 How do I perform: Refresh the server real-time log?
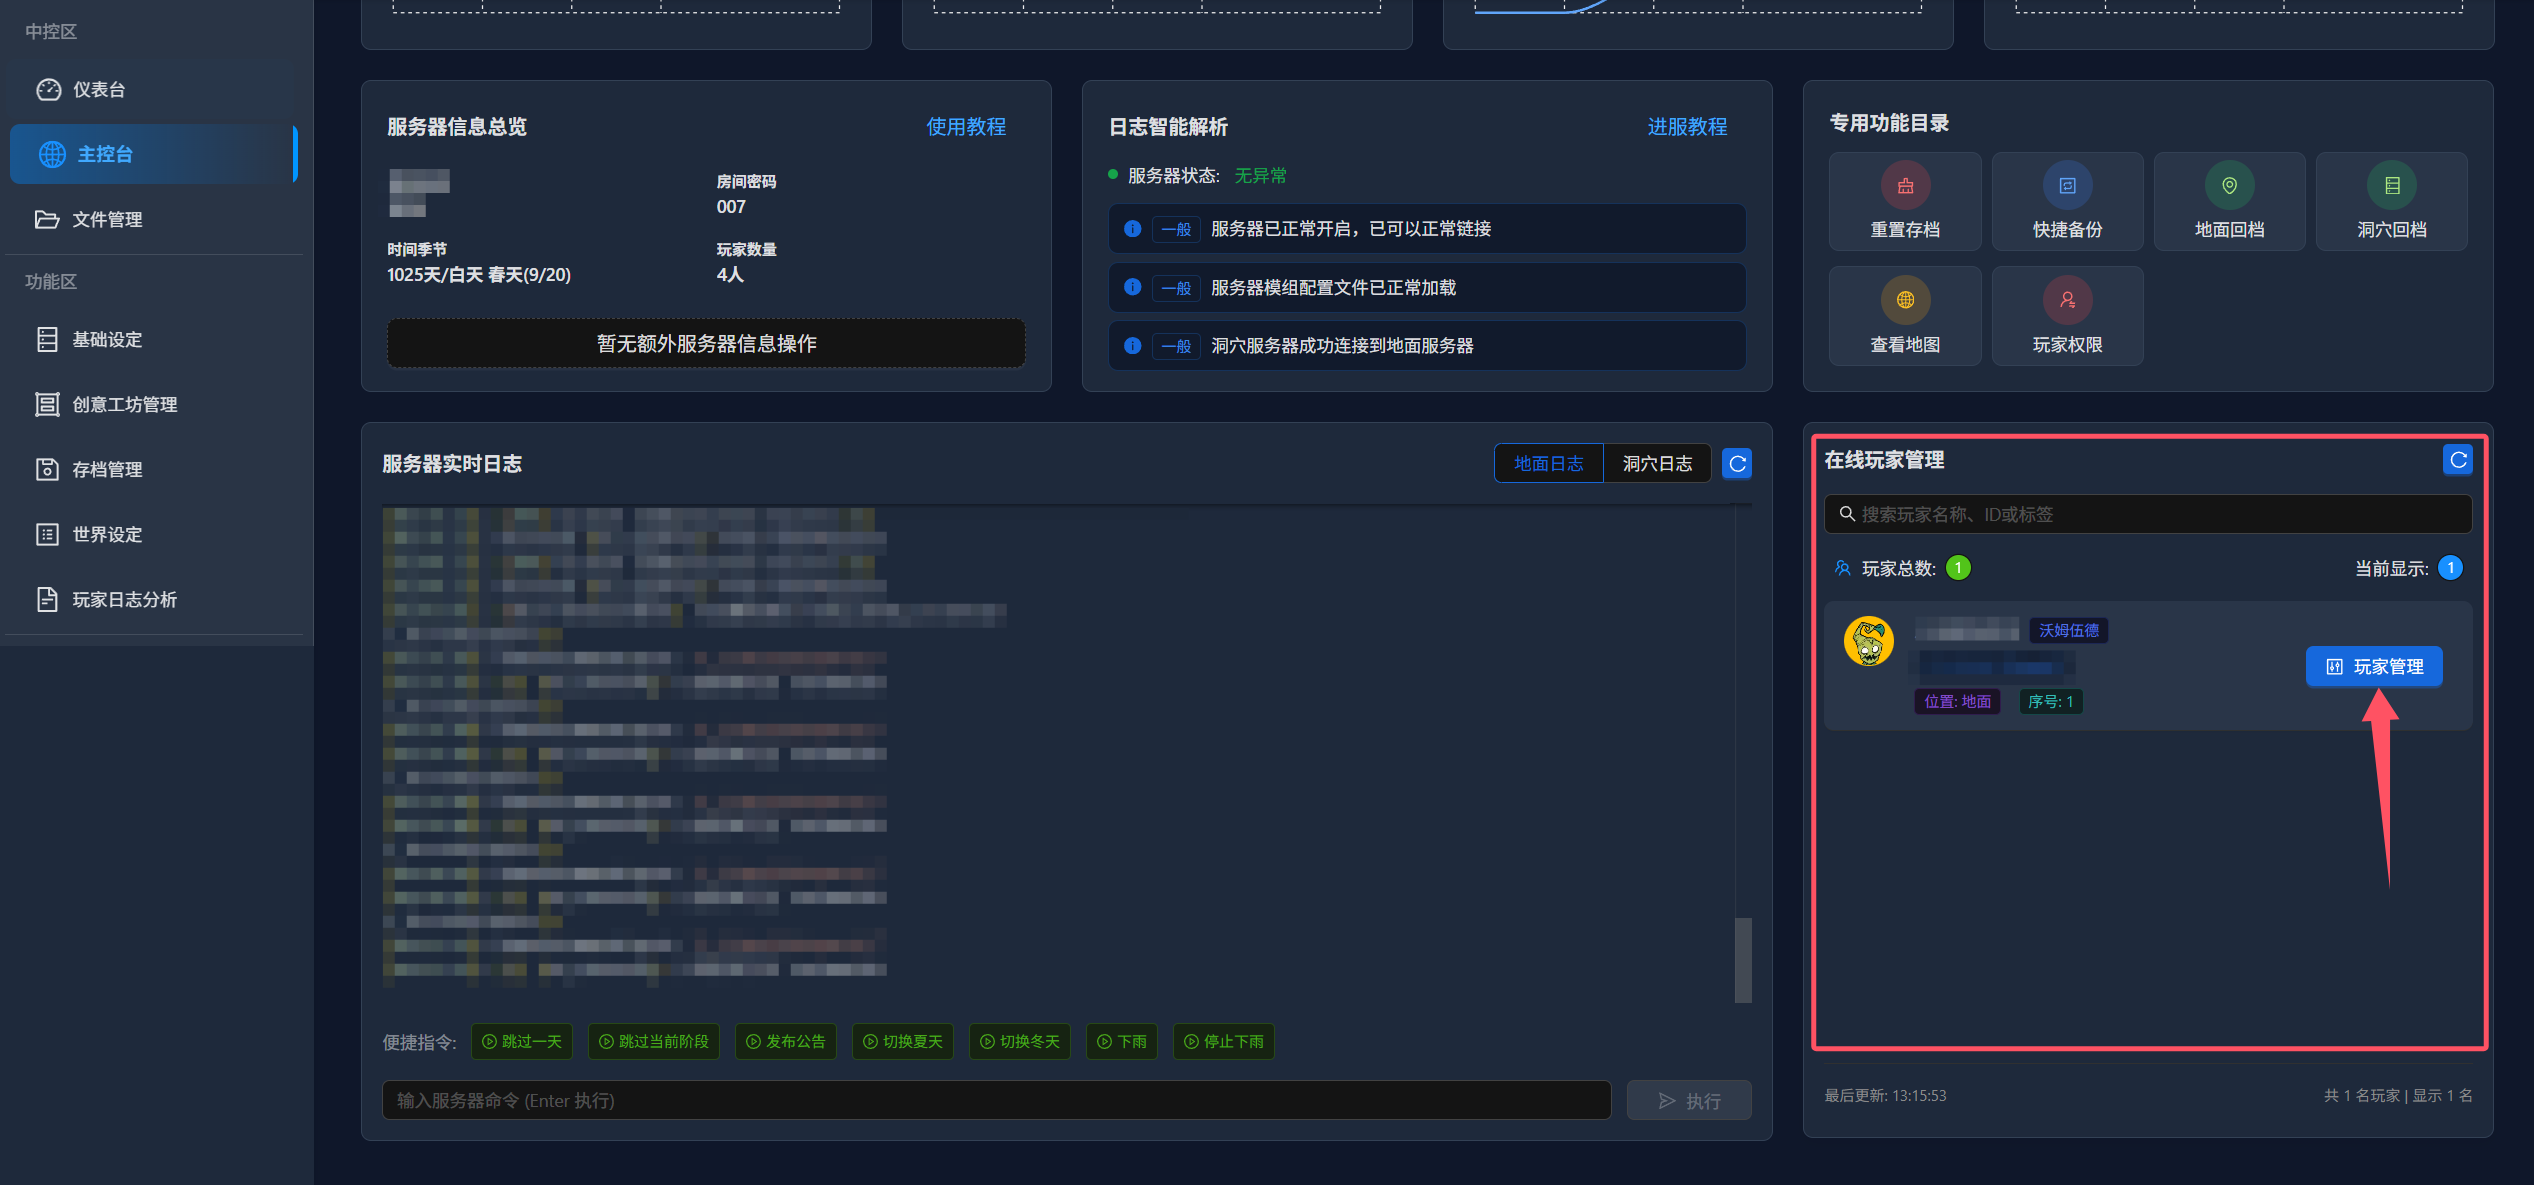(1737, 464)
